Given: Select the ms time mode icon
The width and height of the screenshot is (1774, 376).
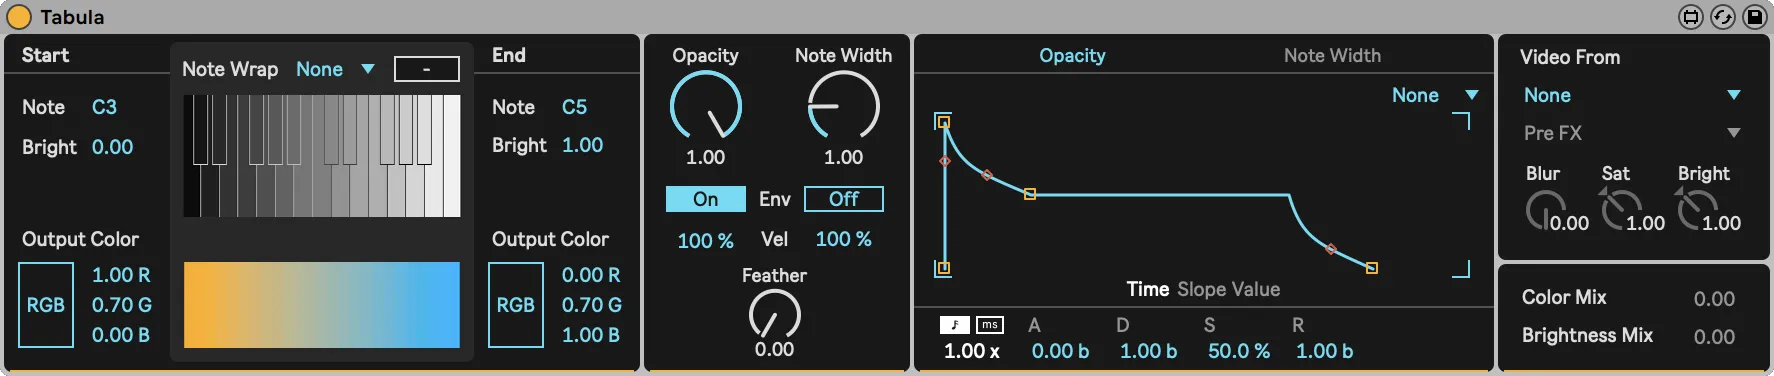Looking at the screenshot, I should (x=989, y=324).
